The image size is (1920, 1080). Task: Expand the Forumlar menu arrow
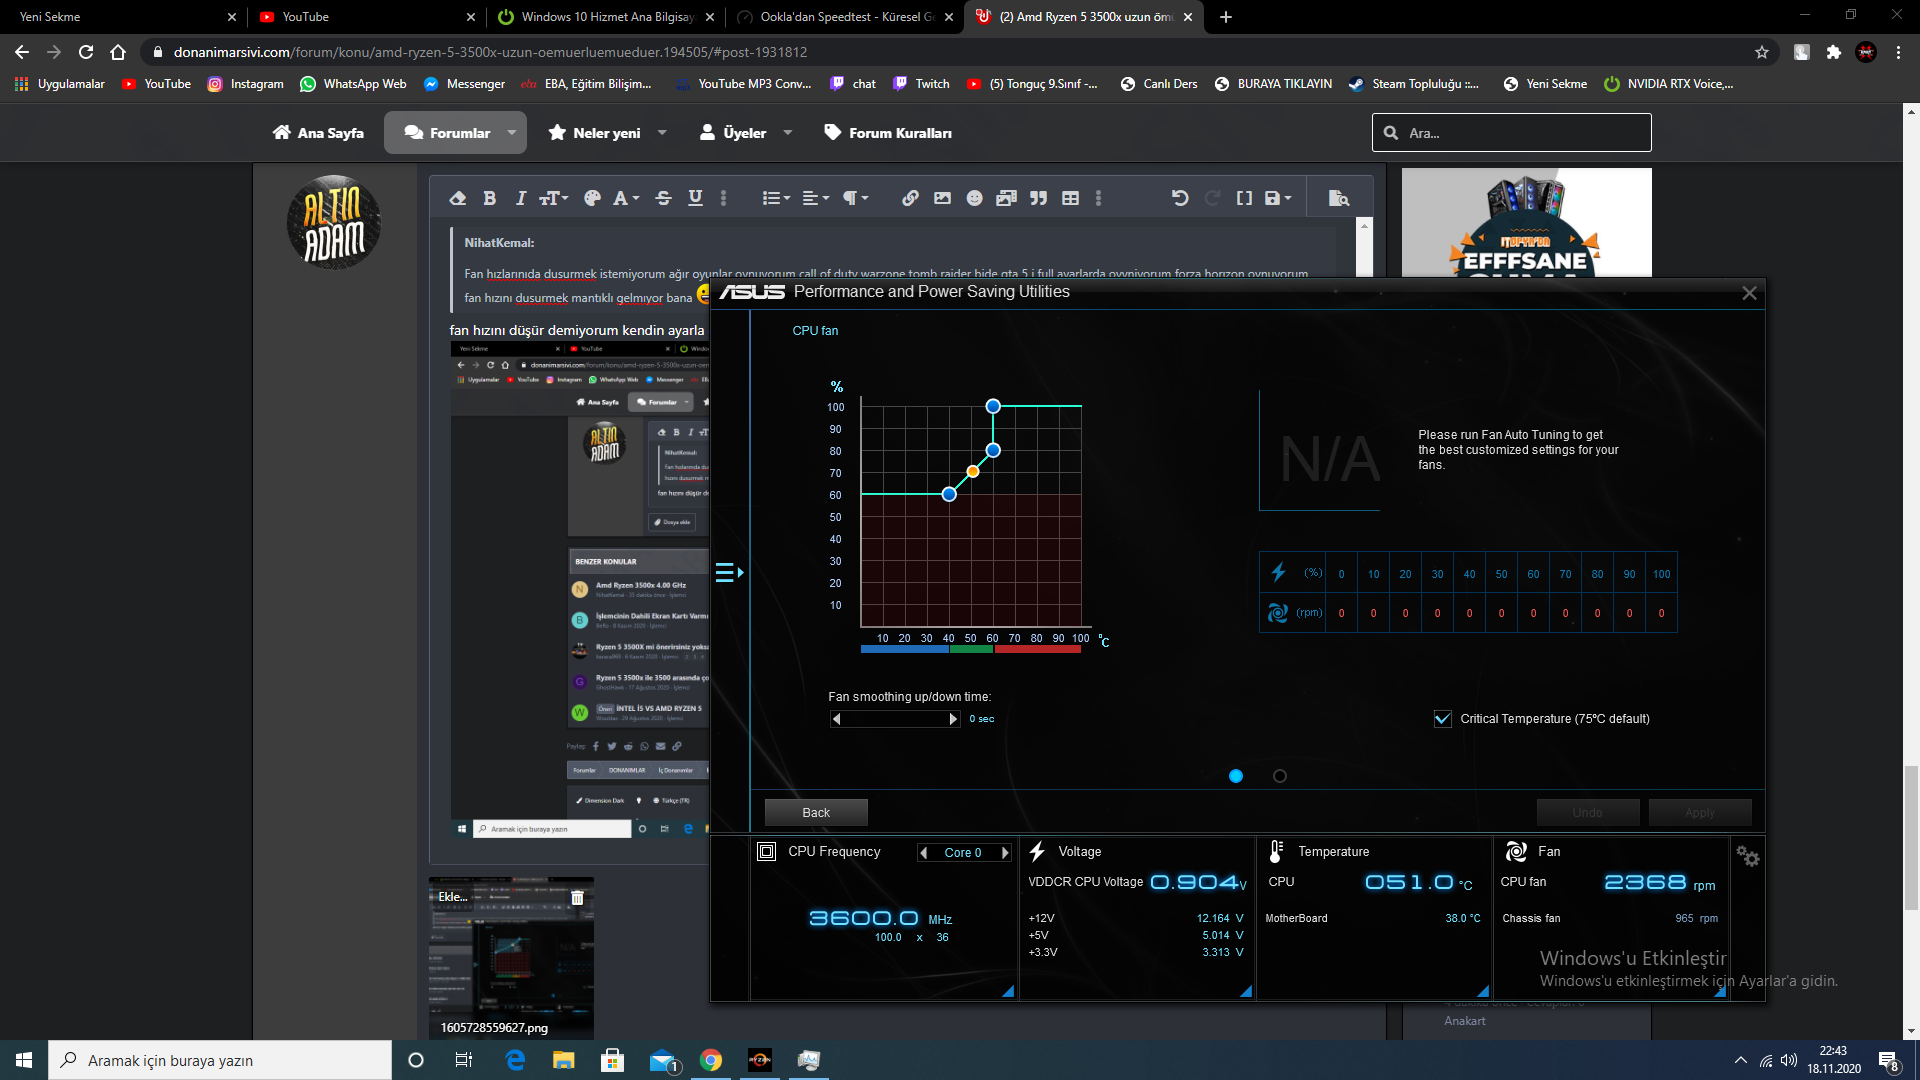pos(512,132)
